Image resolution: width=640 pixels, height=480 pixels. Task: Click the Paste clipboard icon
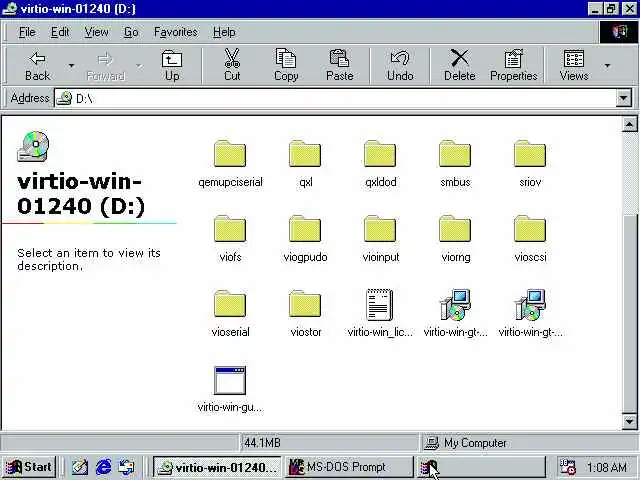[x=339, y=58]
